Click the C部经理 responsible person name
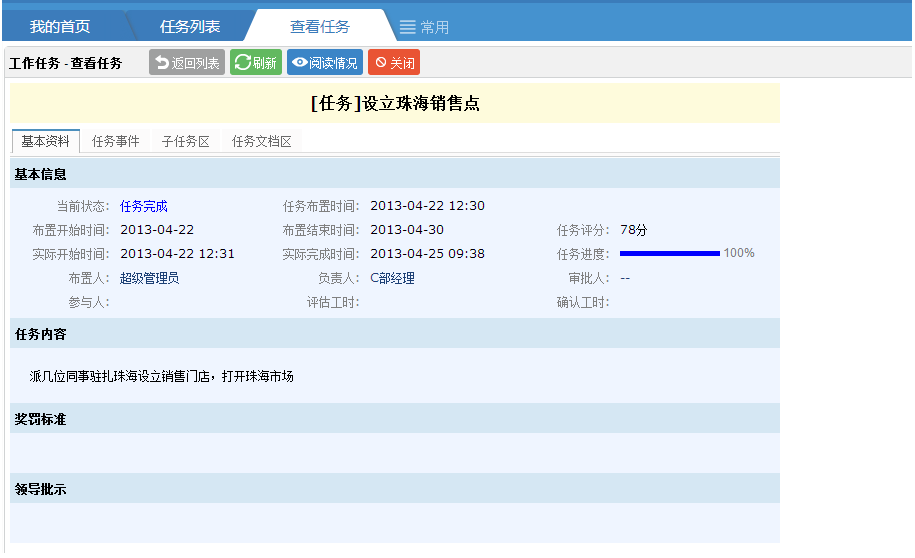 pos(392,279)
